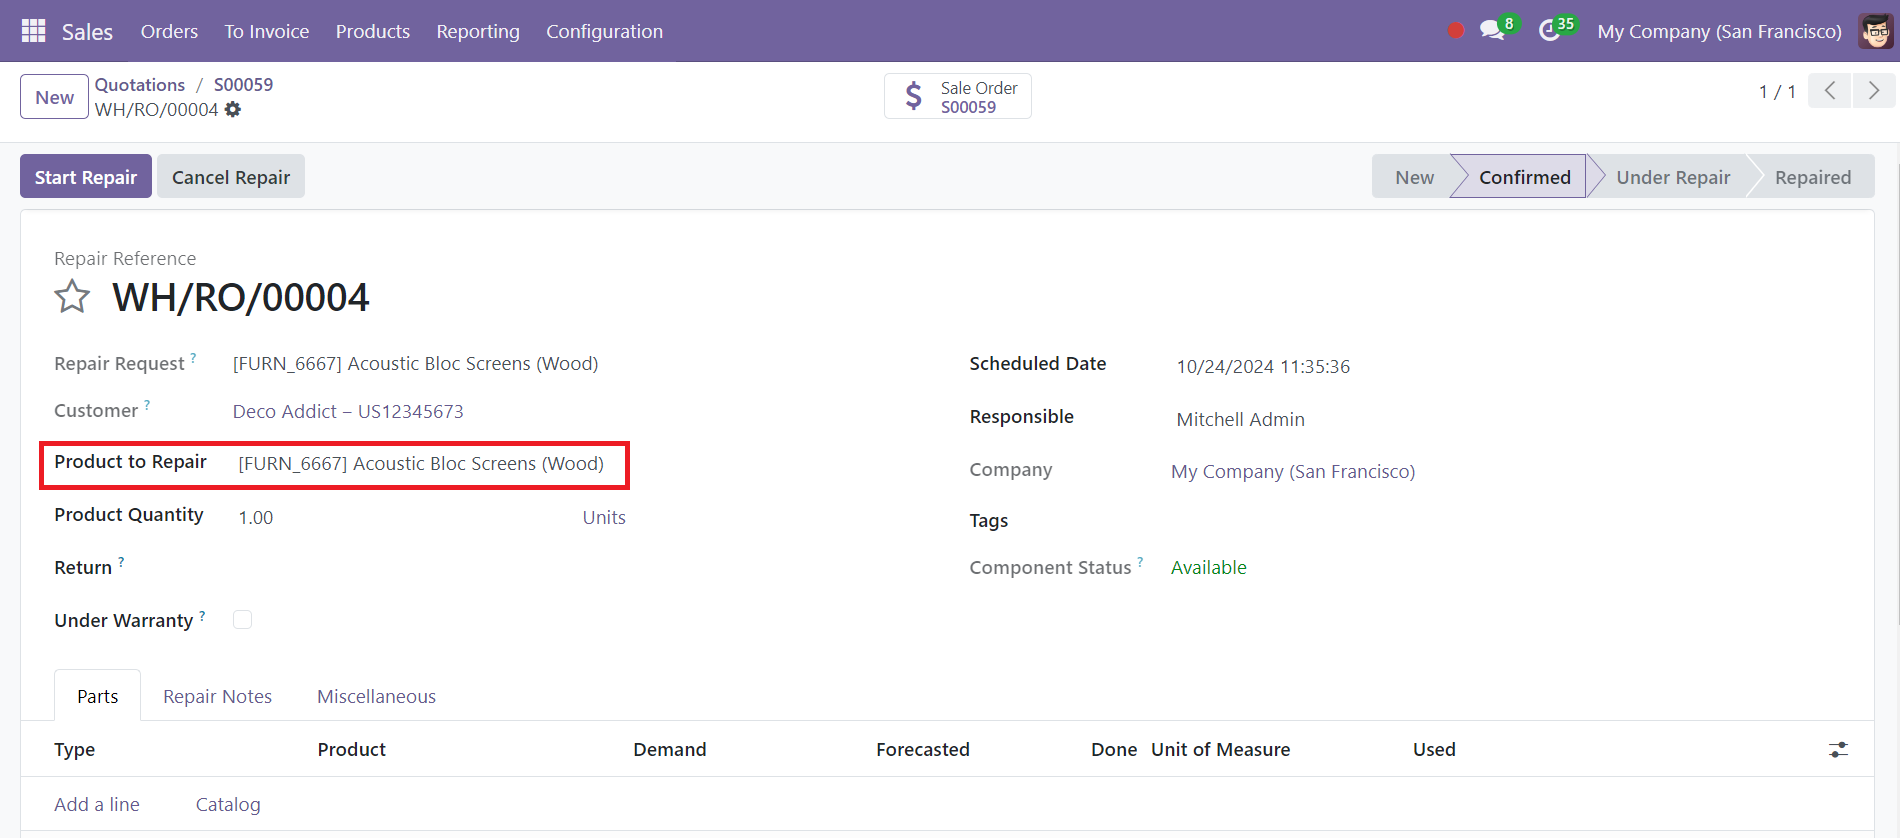Click the Start Repair button
This screenshot has width=1900, height=838.
click(86, 177)
